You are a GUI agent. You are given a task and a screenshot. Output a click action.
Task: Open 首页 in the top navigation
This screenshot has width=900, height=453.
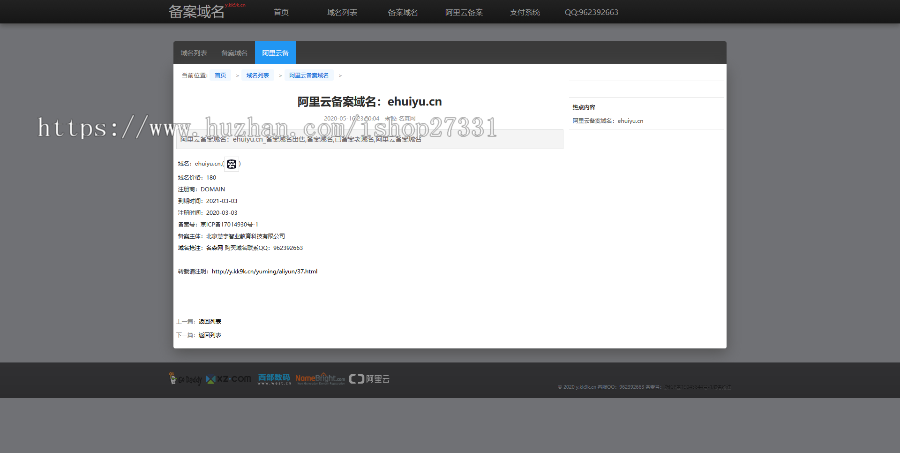point(281,12)
